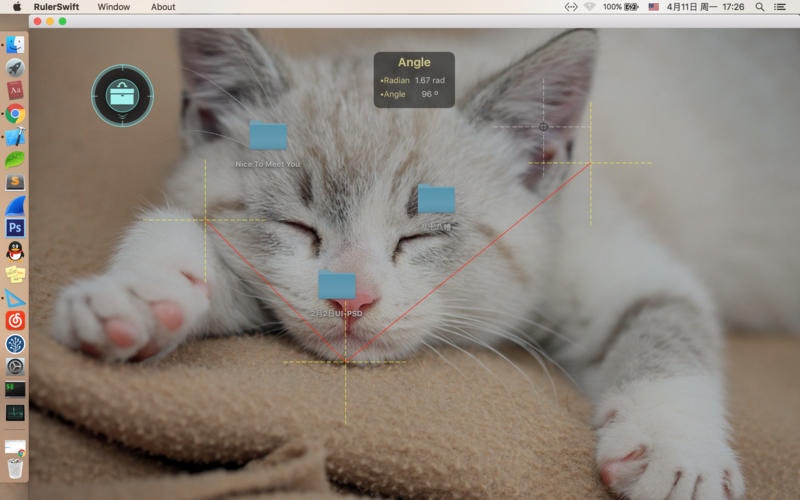
Task: Launch Photoshop from the dock
Action: click(15, 228)
